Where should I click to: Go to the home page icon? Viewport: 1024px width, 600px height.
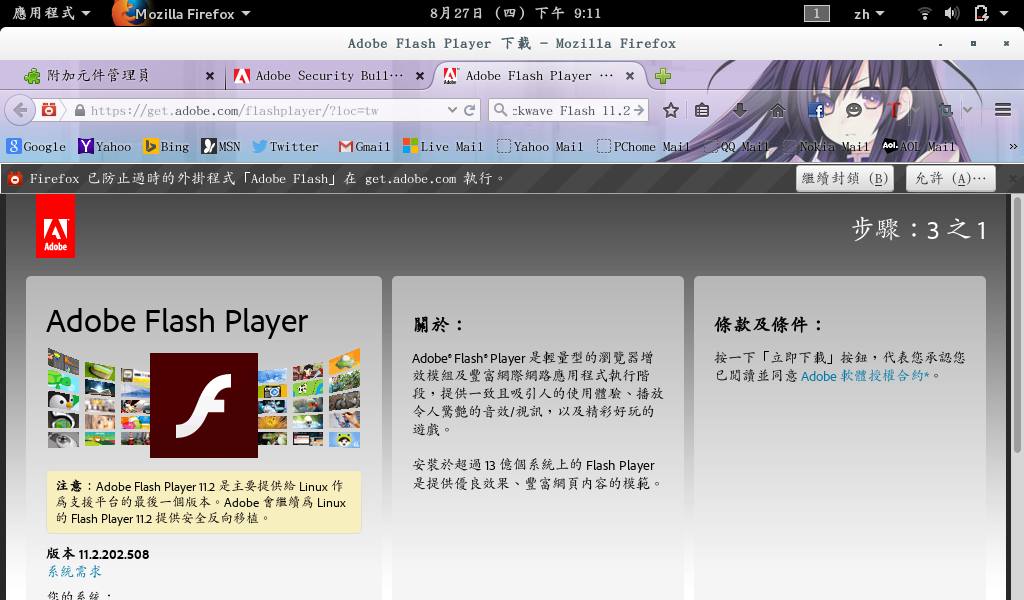pos(778,111)
